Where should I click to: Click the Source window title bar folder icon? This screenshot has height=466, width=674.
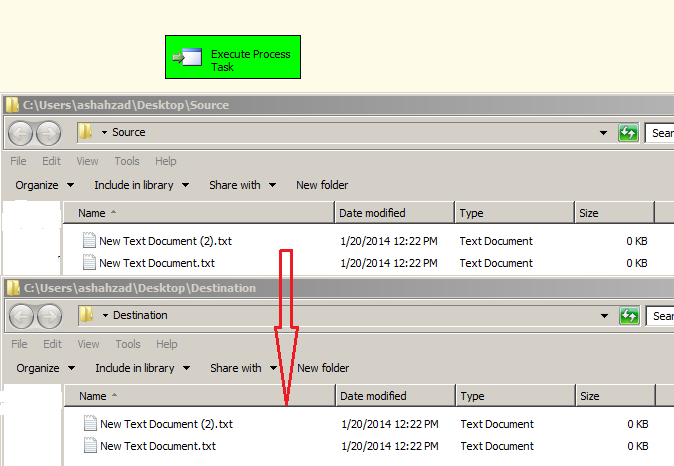click(12, 105)
